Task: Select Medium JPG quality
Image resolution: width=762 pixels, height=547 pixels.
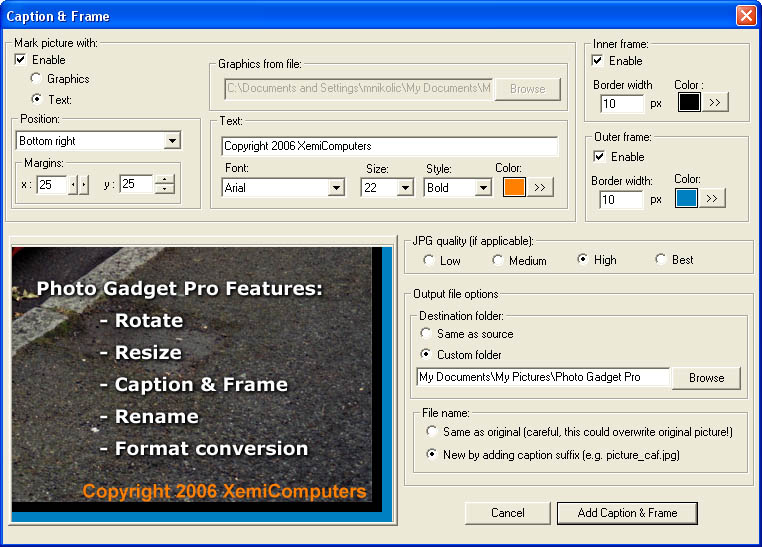Action: (x=498, y=260)
